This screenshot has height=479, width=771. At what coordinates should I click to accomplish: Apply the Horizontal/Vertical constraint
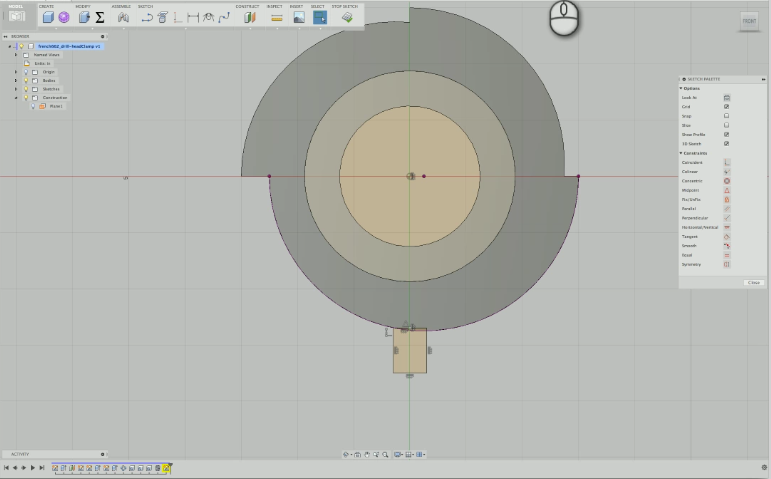(x=727, y=227)
